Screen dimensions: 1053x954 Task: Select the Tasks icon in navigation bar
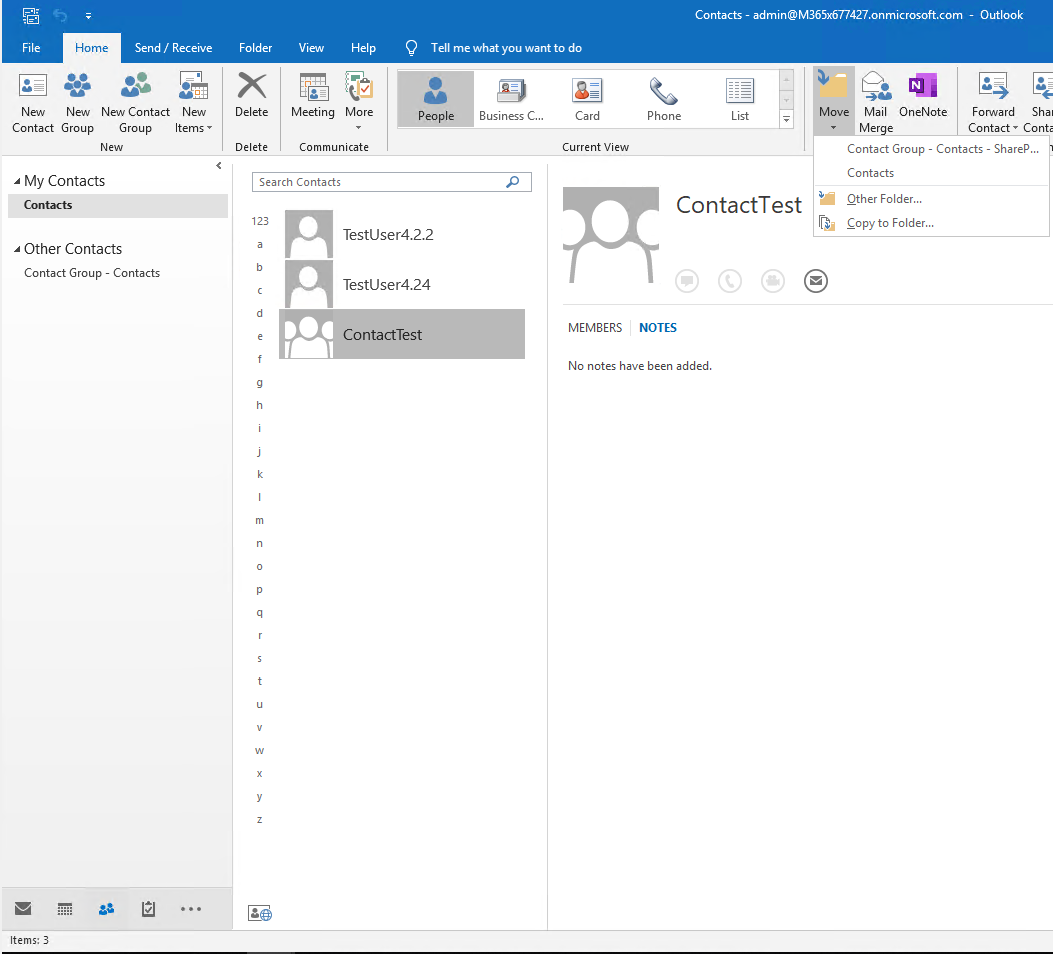(147, 909)
